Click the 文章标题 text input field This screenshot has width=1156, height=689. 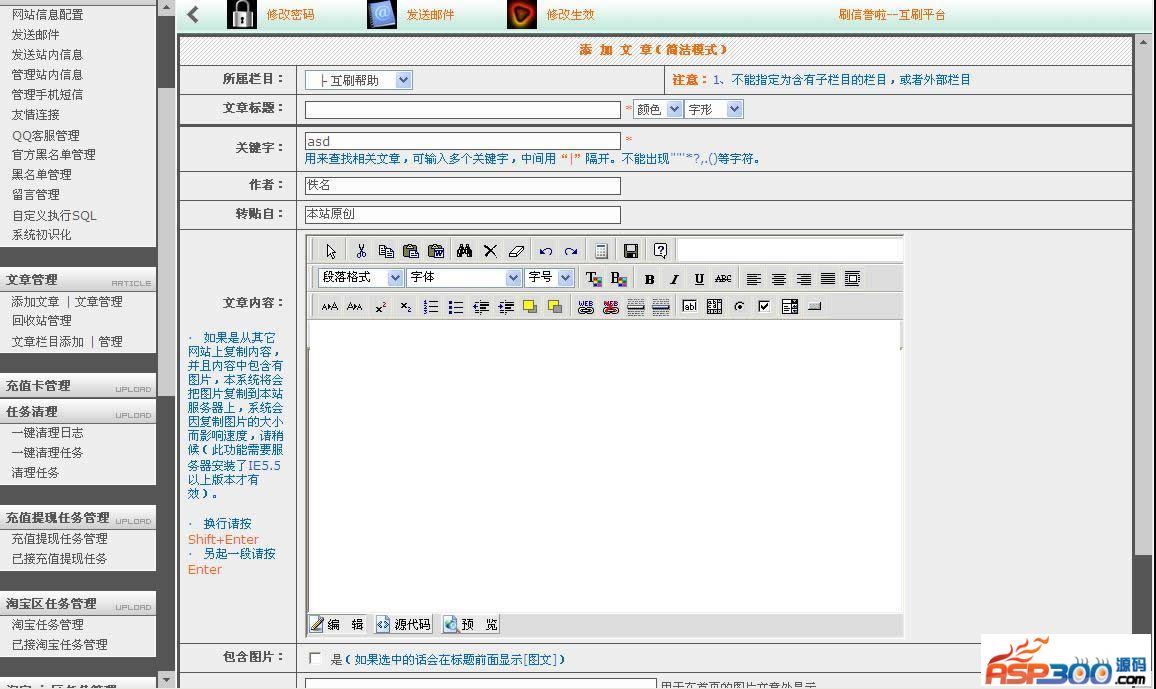click(462, 110)
